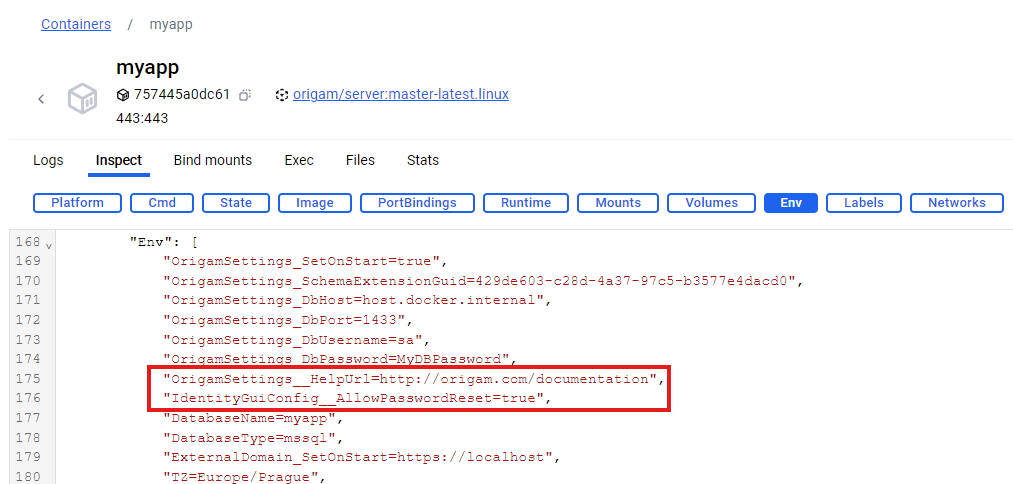
Task: Click the ExternalDomain_SetOnStart=https://localhost line
Action: (361, 458)
